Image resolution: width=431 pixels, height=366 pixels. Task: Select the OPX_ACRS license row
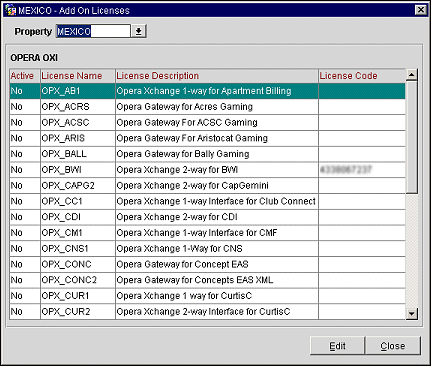click(x=207, y=107)
